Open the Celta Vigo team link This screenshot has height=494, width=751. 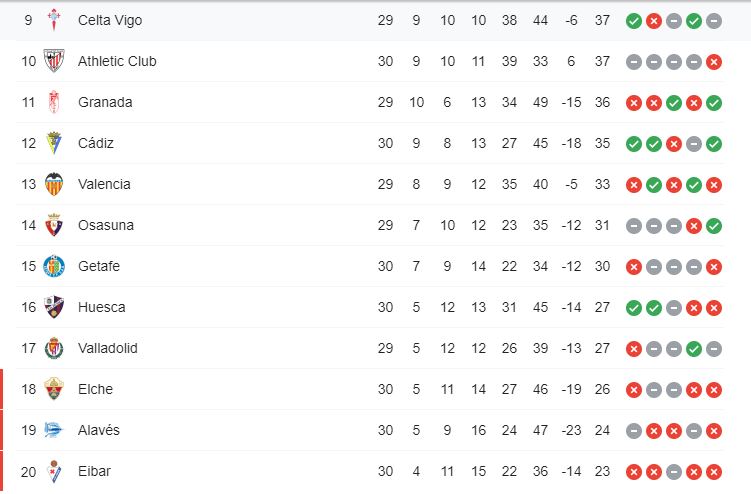click(110, 20)
